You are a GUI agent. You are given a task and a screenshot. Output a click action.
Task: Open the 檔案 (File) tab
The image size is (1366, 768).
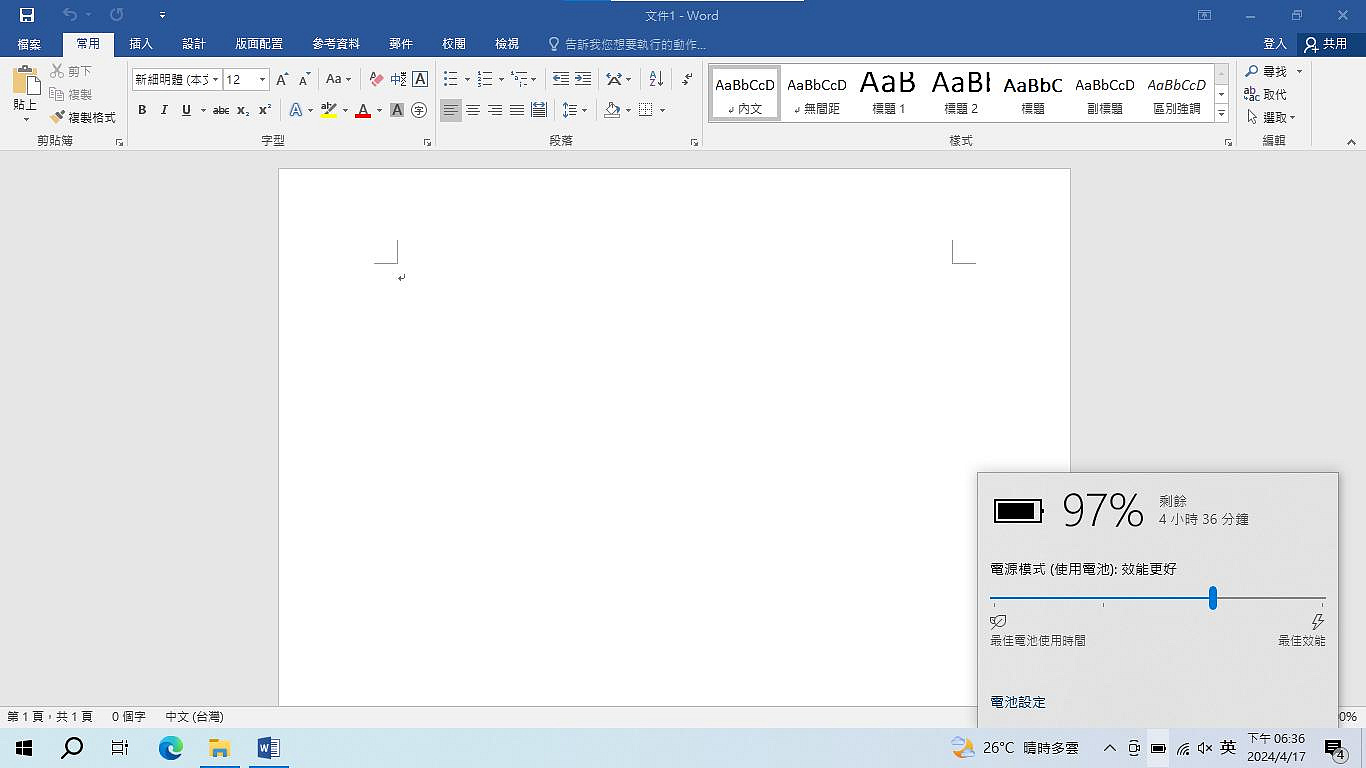tap(29, 44)
